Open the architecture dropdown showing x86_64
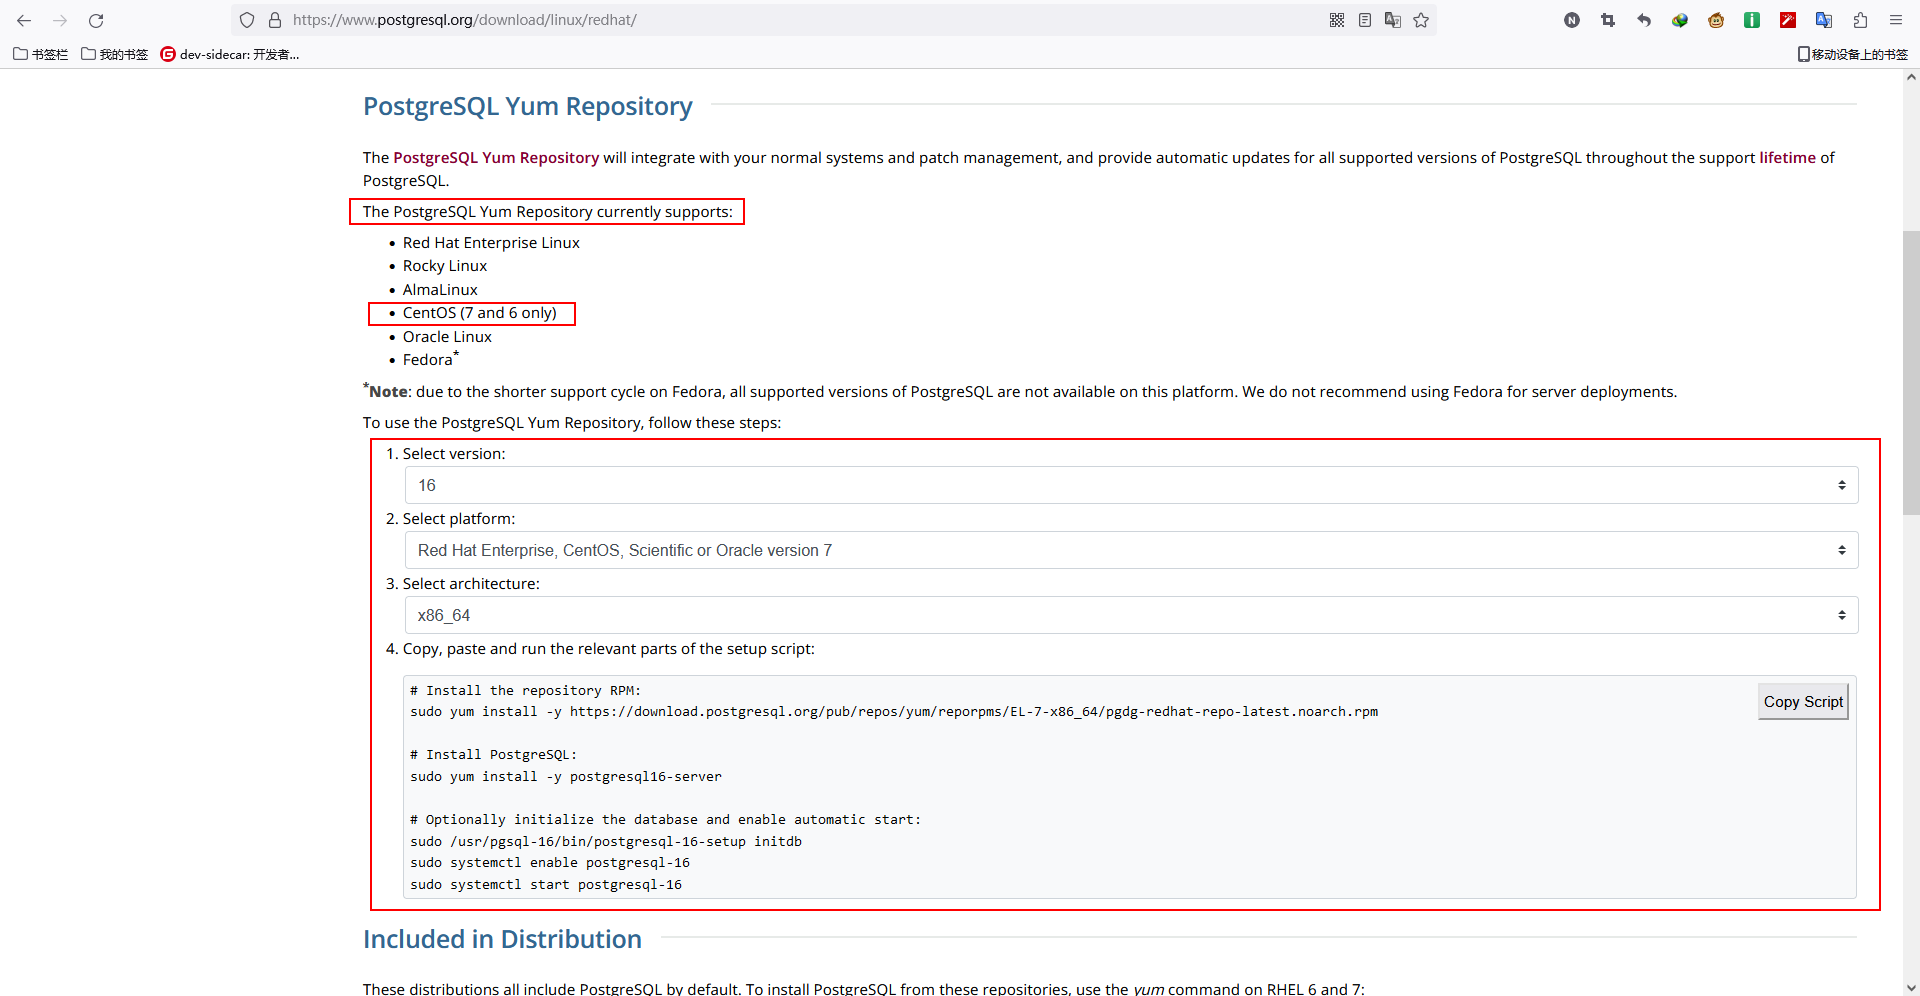 click(1131, 615)
